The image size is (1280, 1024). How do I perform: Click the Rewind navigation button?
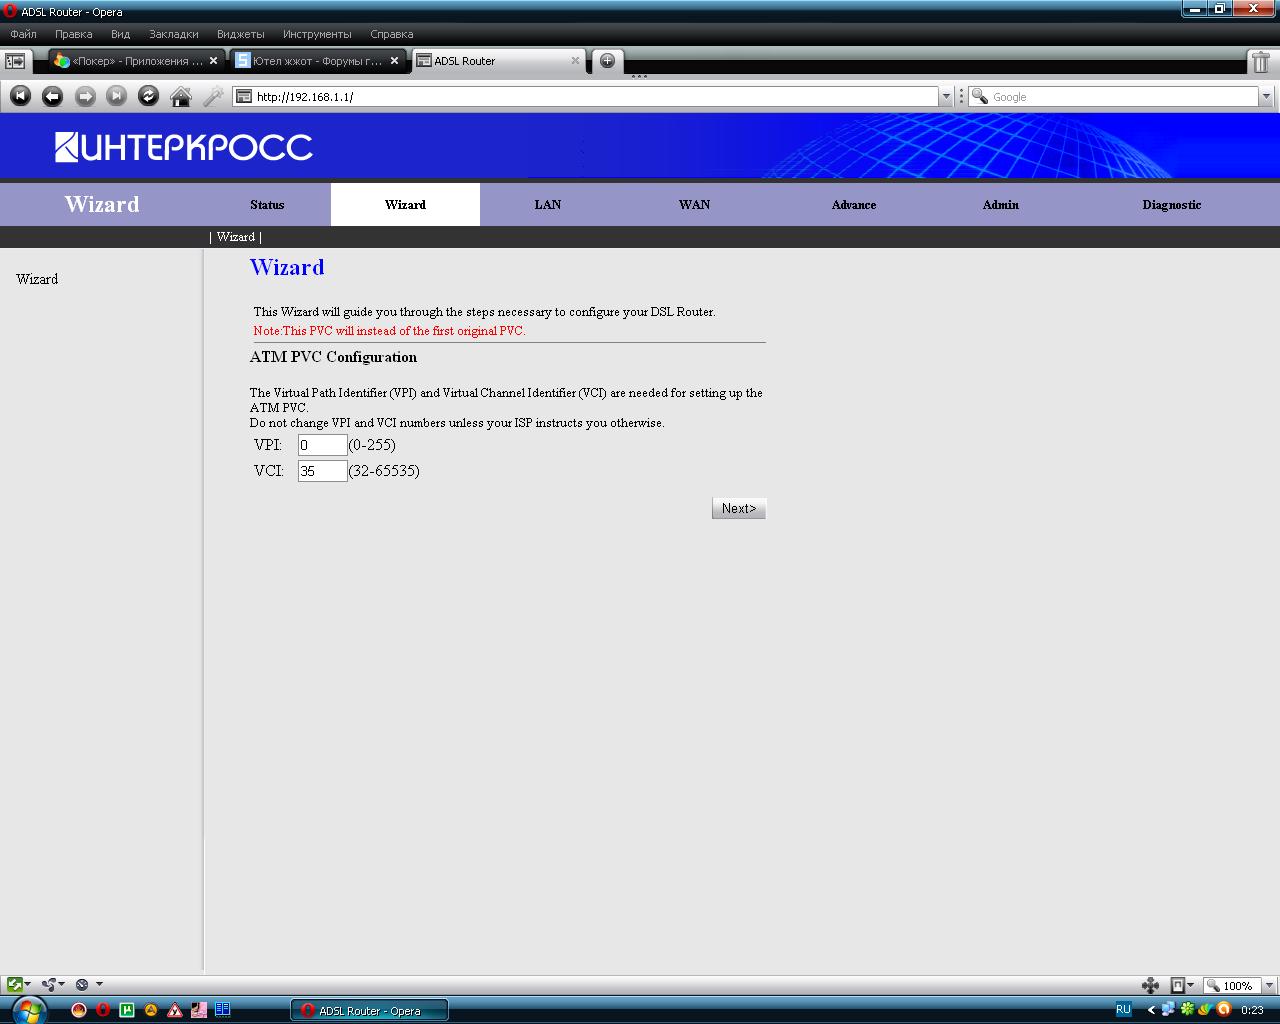20,96
